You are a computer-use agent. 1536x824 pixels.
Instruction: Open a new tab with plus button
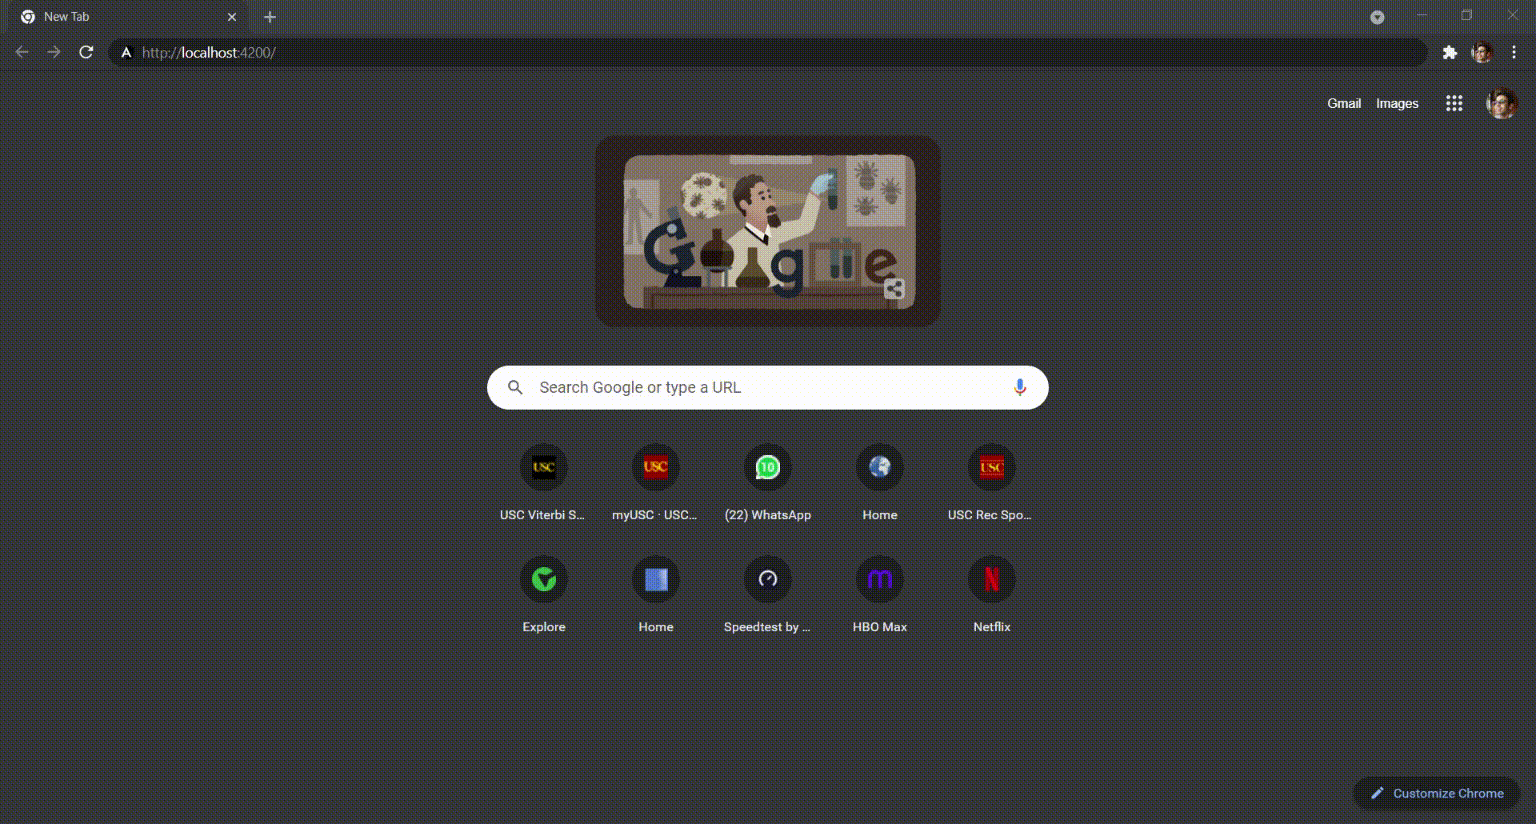click(269, 17)
